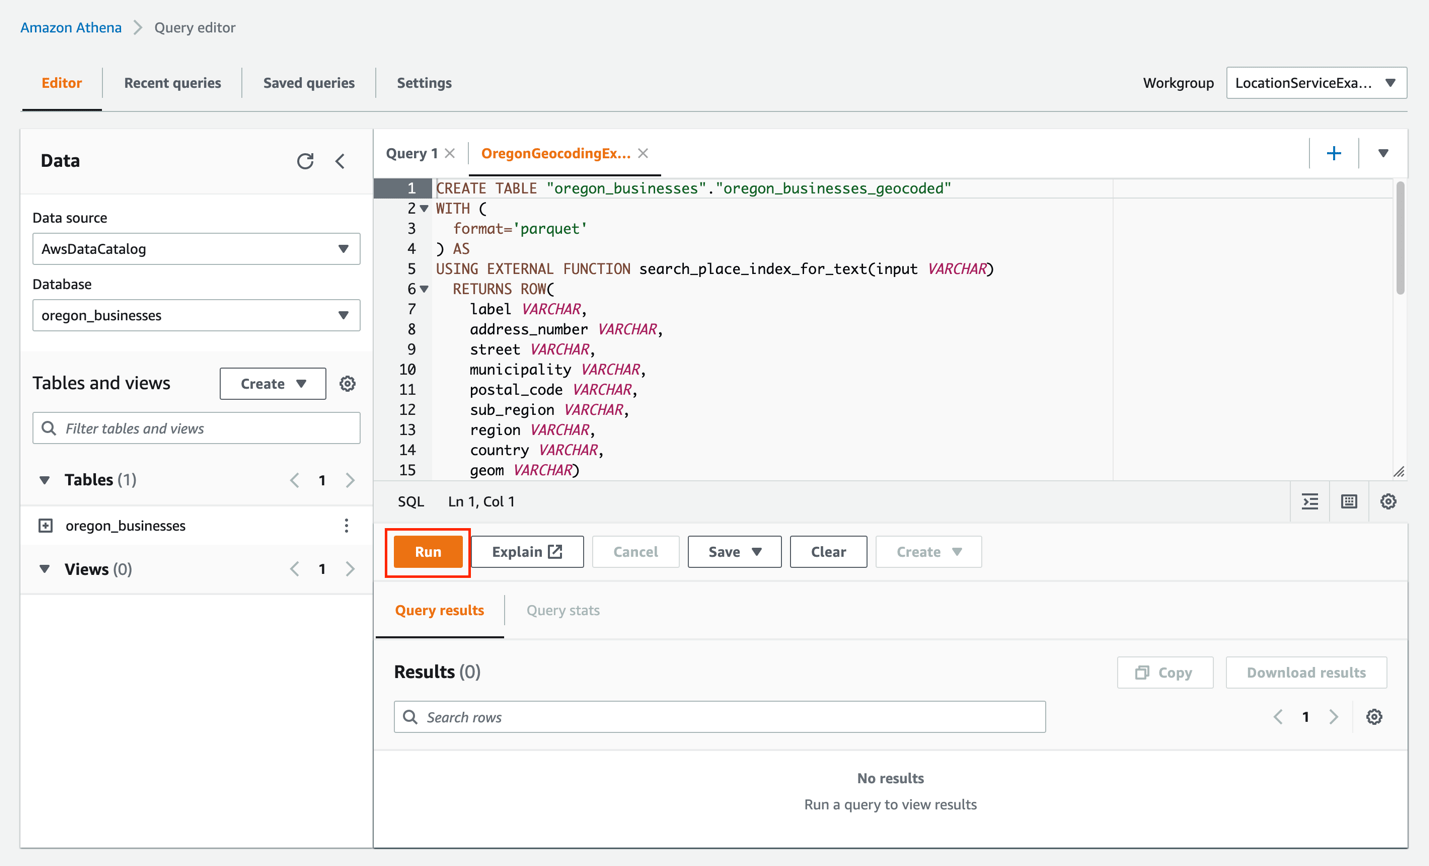
Task: Open the oregon_businesses three-dot actions menu
Action: tap(347, 525)
